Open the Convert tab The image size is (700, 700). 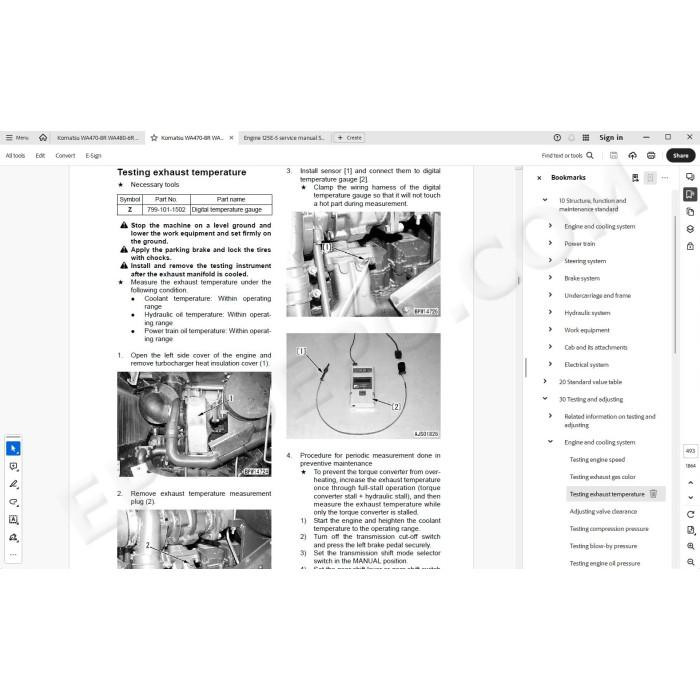pyautogui.click(x=65, y=155)
